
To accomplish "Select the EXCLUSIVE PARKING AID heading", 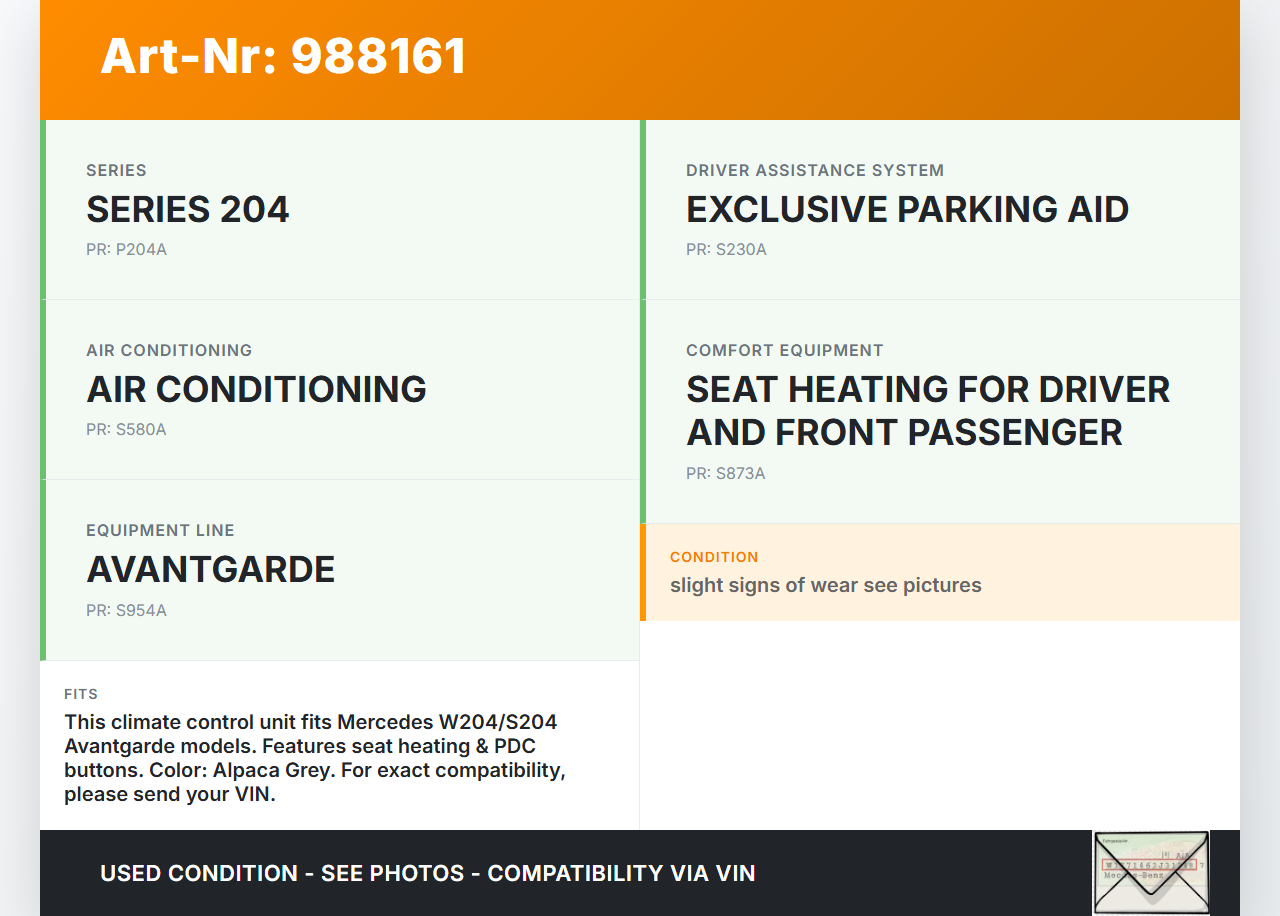I will click(907, 210).
